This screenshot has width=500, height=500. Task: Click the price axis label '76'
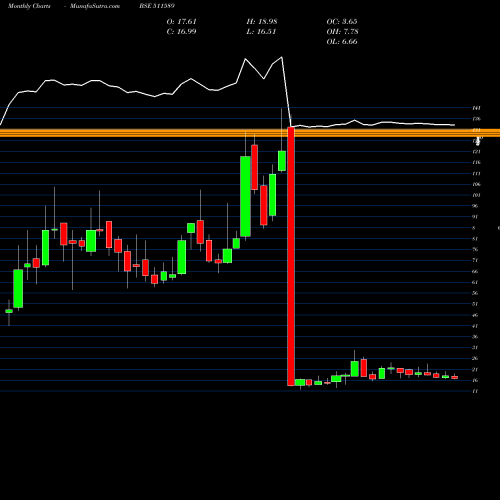point(475,249)
